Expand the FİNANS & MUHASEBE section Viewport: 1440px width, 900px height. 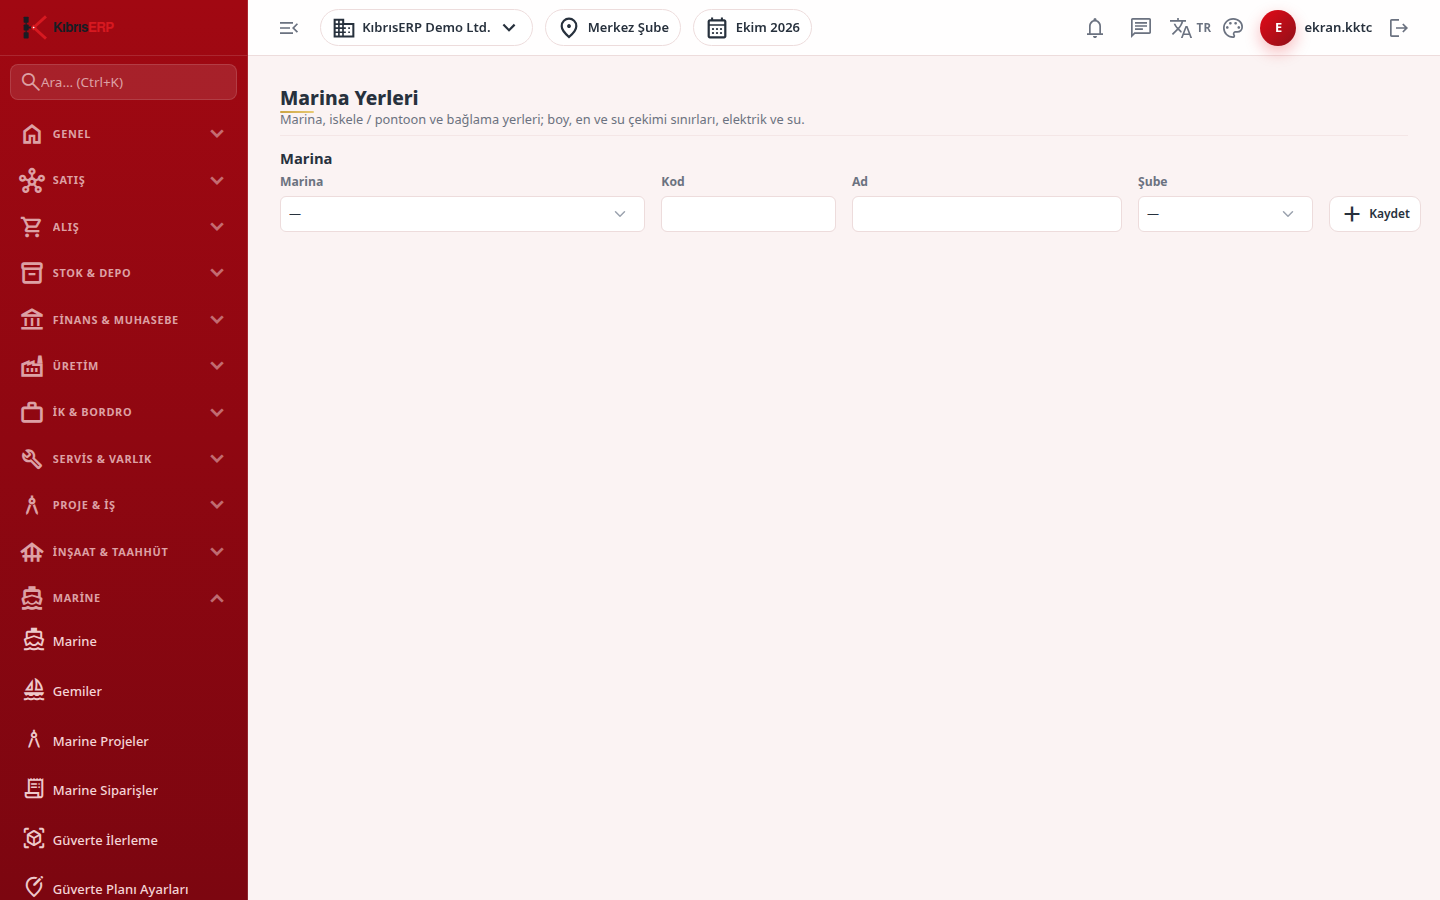pos(124,320)
